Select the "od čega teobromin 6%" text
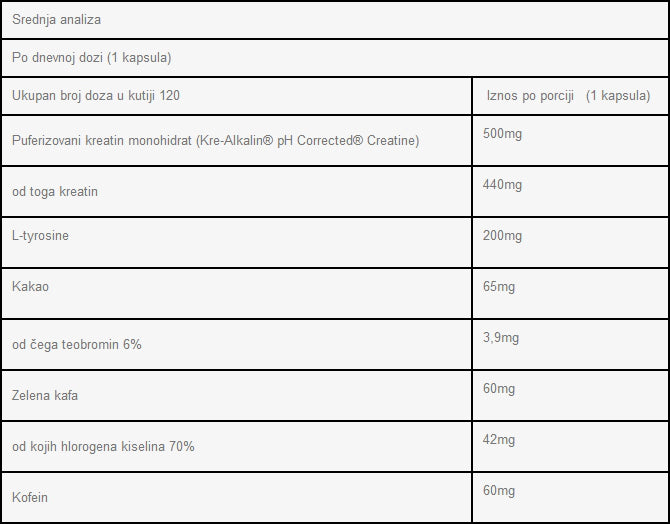This screenshot has height=524, width=670. point(77,344)
